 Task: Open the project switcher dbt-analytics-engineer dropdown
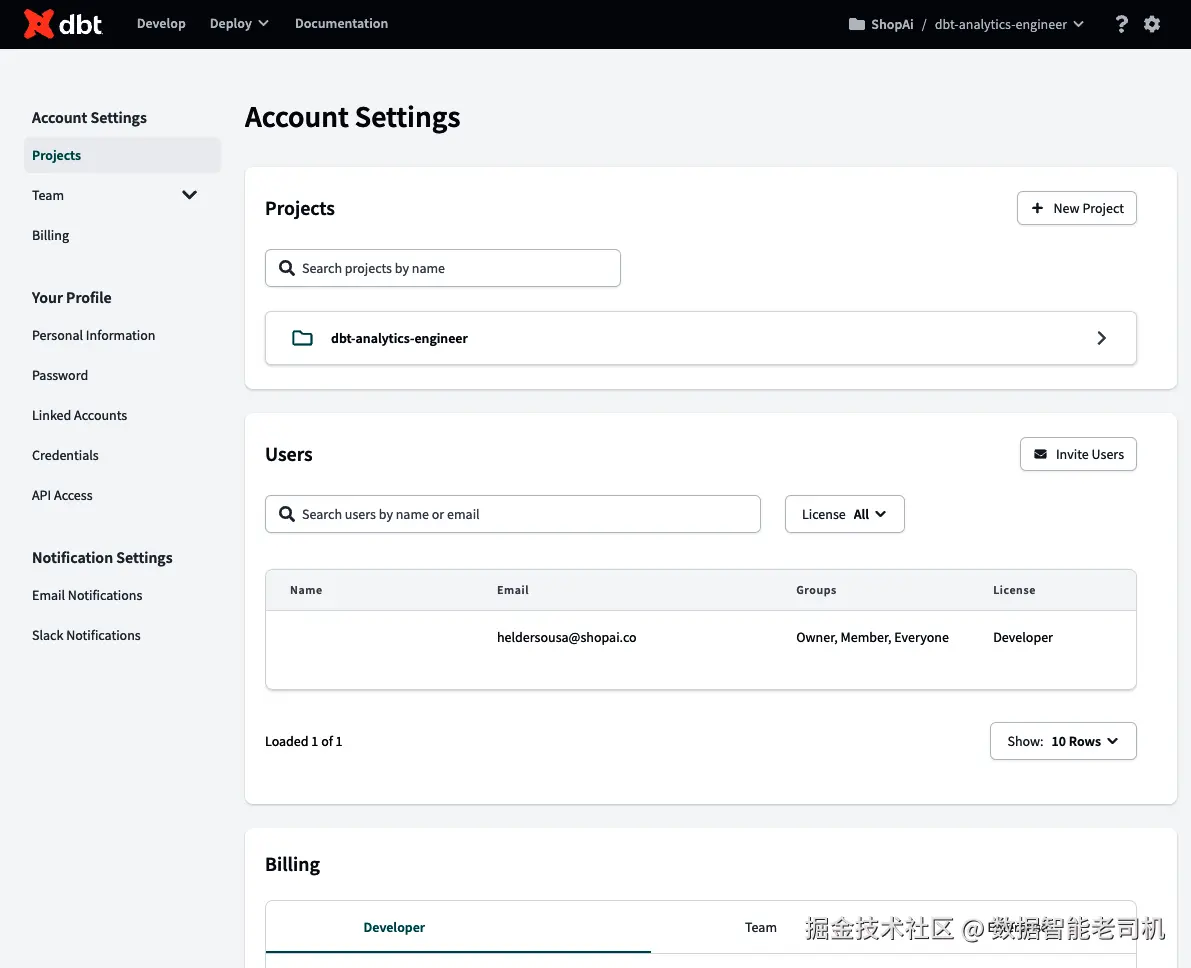point(1009,24)
